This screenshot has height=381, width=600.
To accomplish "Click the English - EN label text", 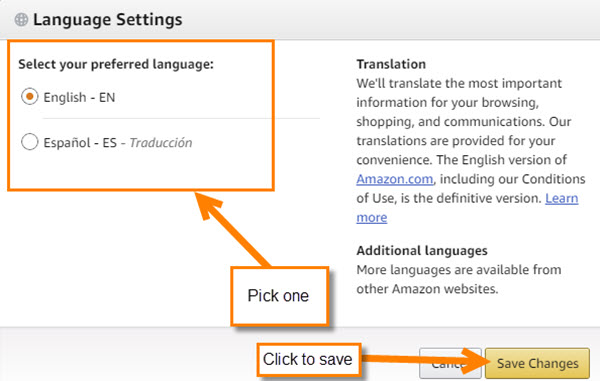I will [x=79, y=97].
